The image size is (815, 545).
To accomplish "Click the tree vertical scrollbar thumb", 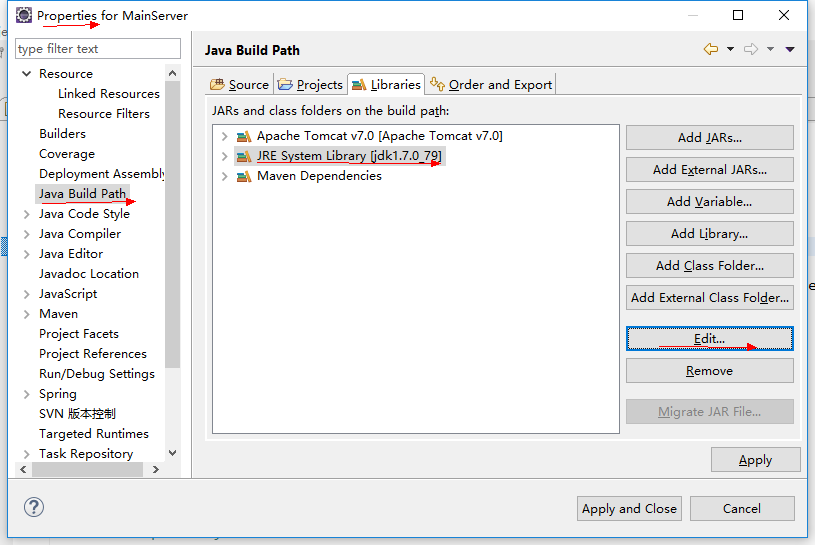I will point(173,224).
